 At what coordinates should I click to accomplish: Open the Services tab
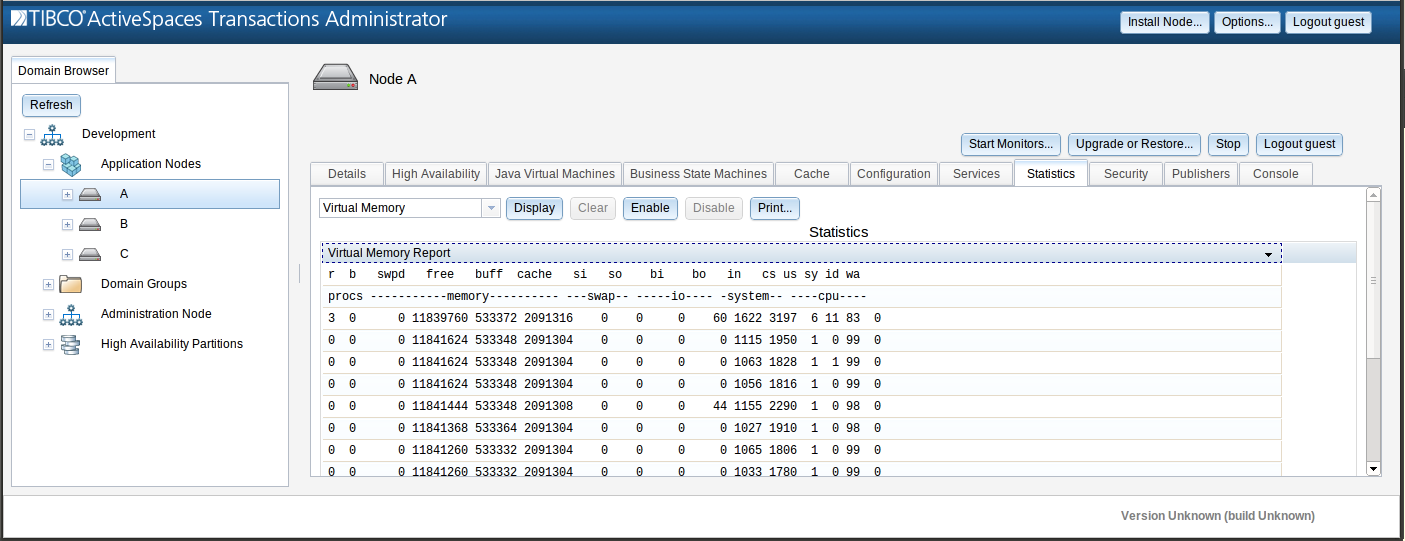coord(977,174)
